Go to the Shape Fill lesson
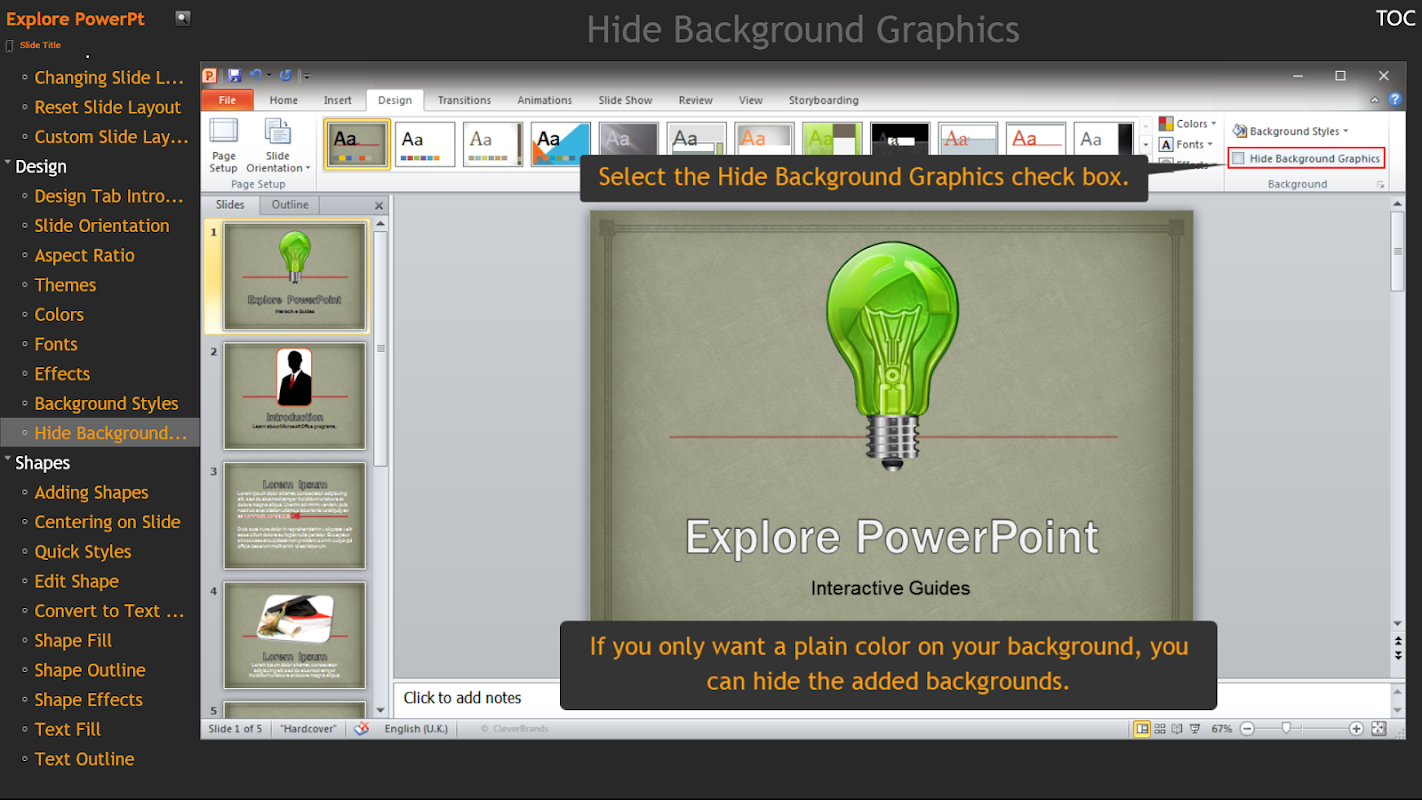This screenshot has width=1422, height=800. pos(73,640)
